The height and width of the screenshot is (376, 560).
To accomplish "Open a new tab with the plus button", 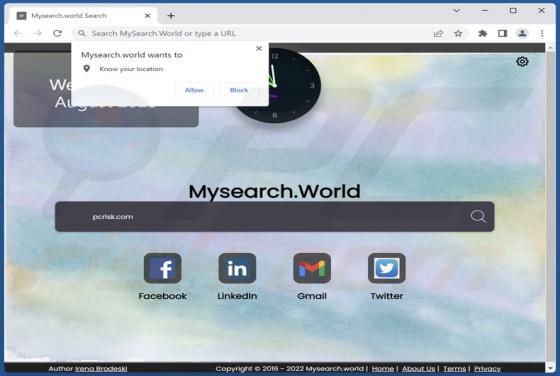I will pos(171,16).
